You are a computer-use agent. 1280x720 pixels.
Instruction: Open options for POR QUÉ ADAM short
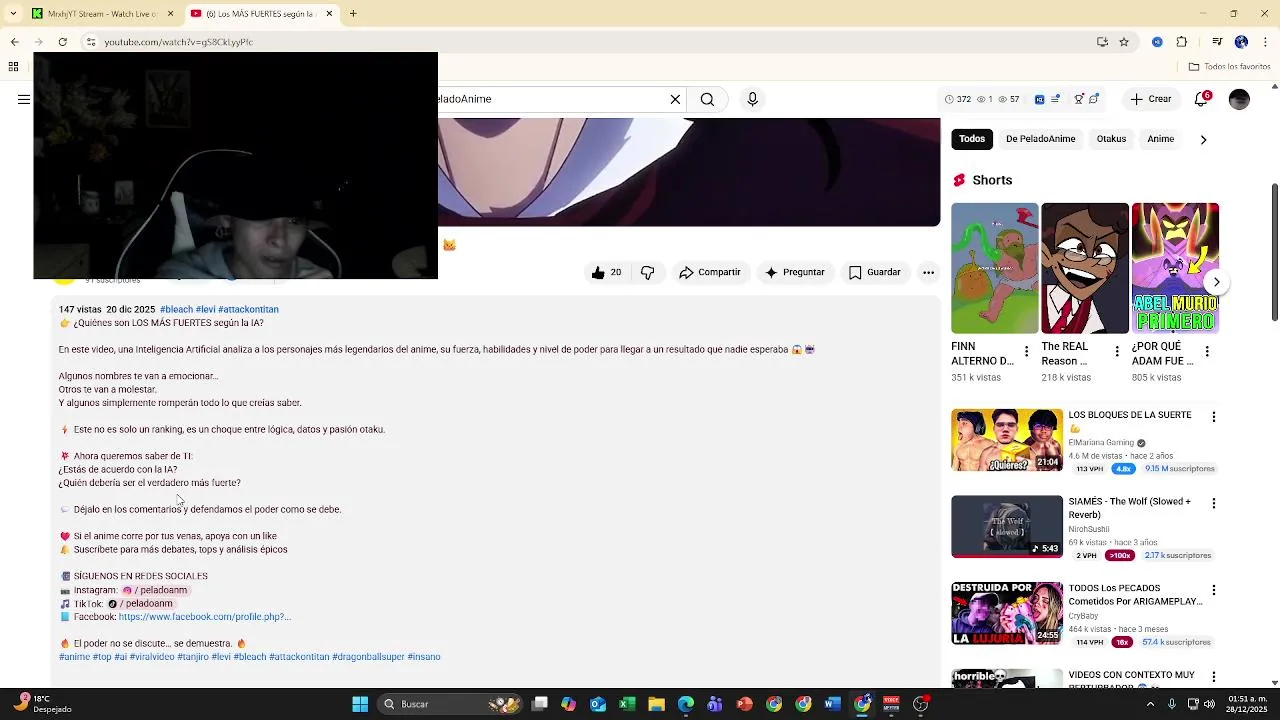click(x=1207, y=352)
